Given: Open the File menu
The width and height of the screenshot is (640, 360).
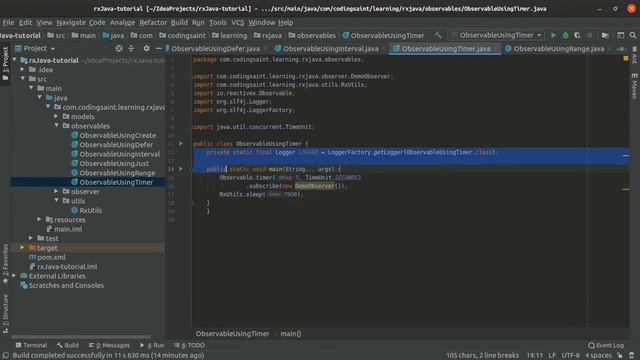Looking at the screenshot, I should click(x=8, y=22).
